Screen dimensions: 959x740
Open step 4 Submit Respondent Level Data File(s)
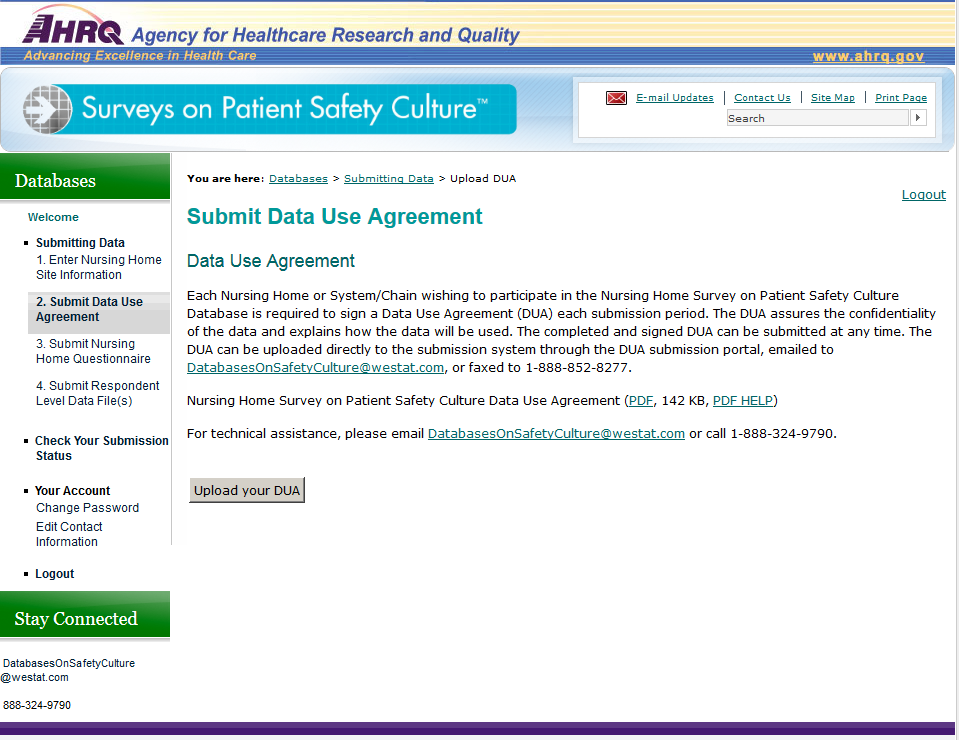[x=97, y=393]
